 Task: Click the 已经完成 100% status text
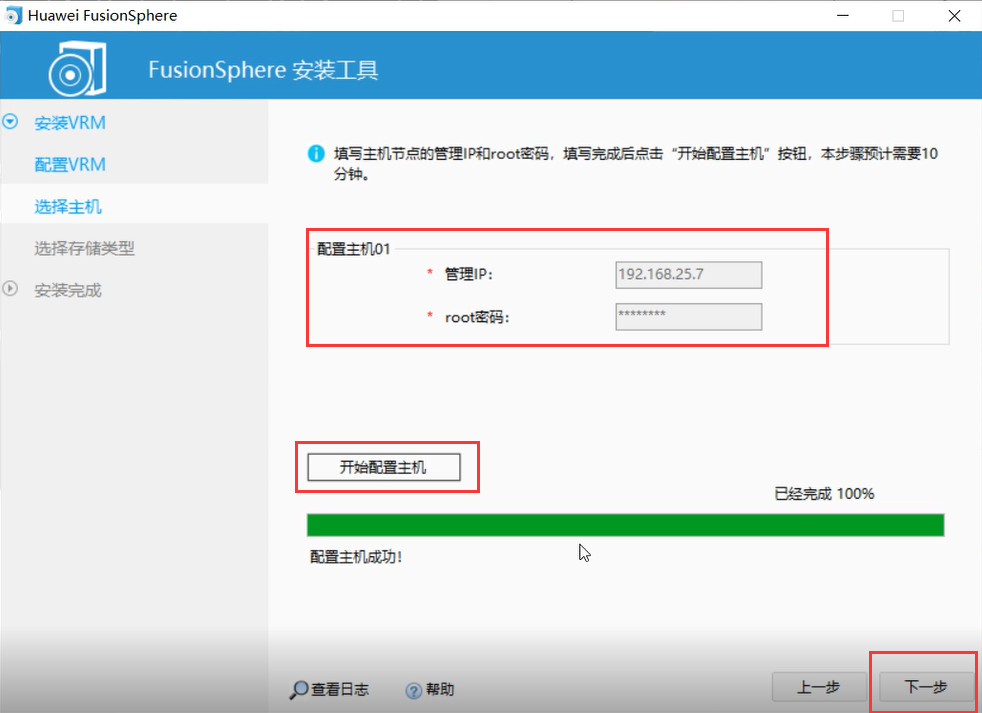(824, 494)
